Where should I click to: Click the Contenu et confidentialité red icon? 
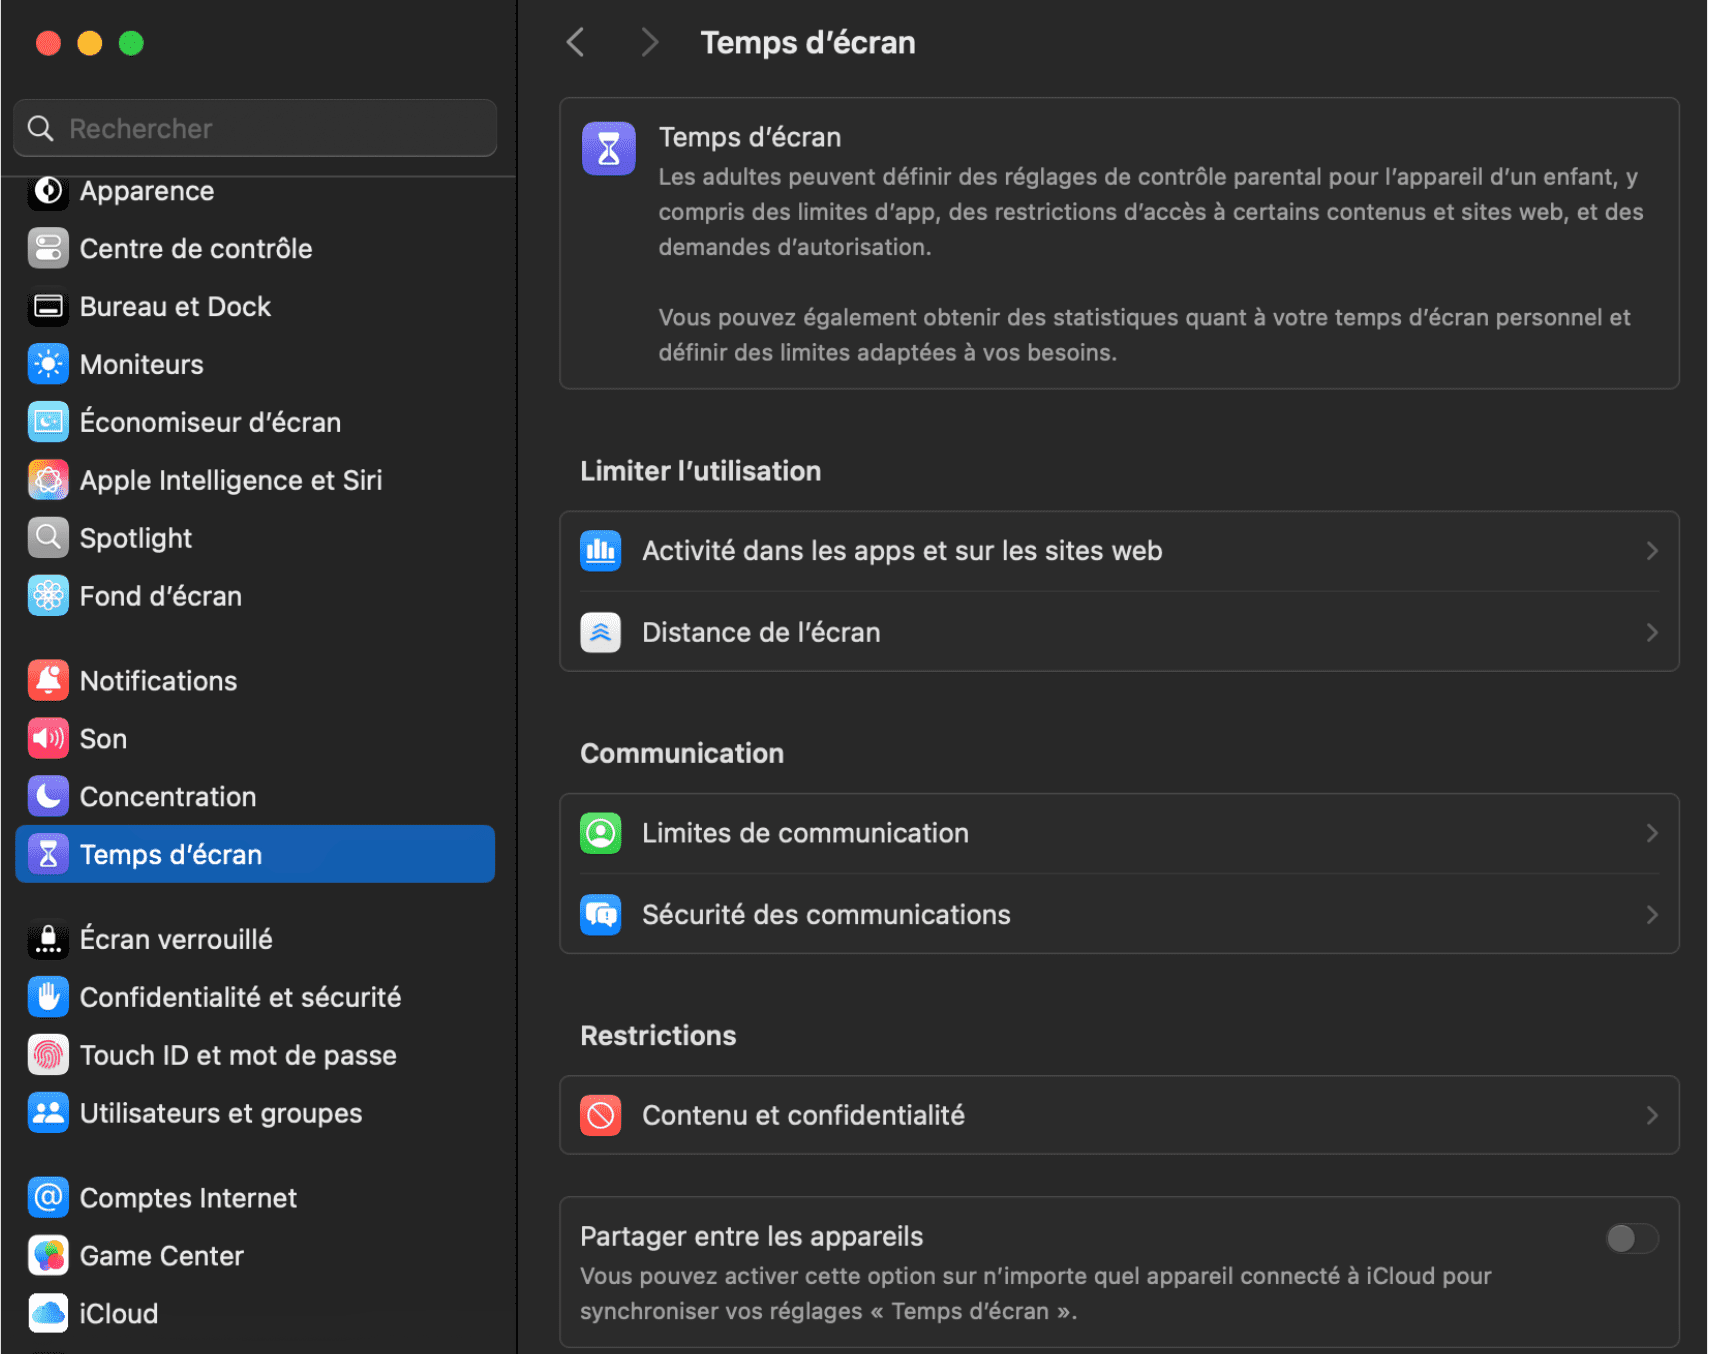point(600,1115)
